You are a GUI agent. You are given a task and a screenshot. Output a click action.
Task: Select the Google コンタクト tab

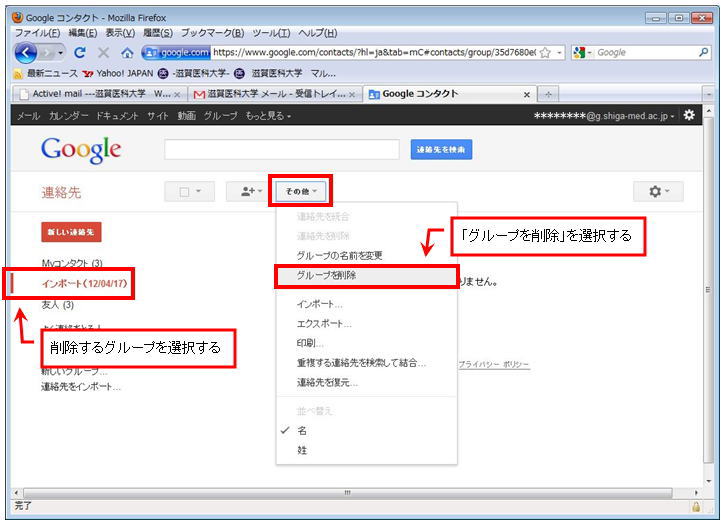click(450, 94)
